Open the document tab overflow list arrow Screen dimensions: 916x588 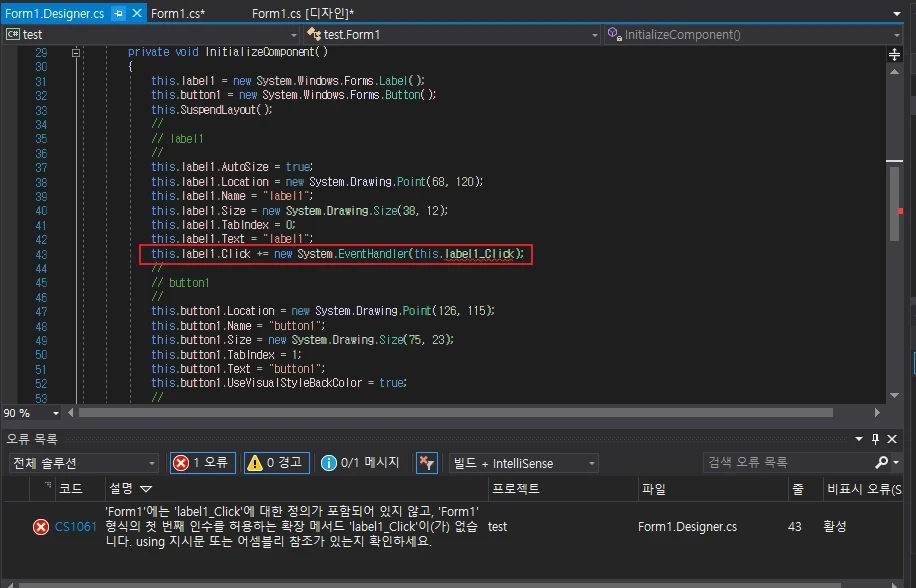point(895,14)
